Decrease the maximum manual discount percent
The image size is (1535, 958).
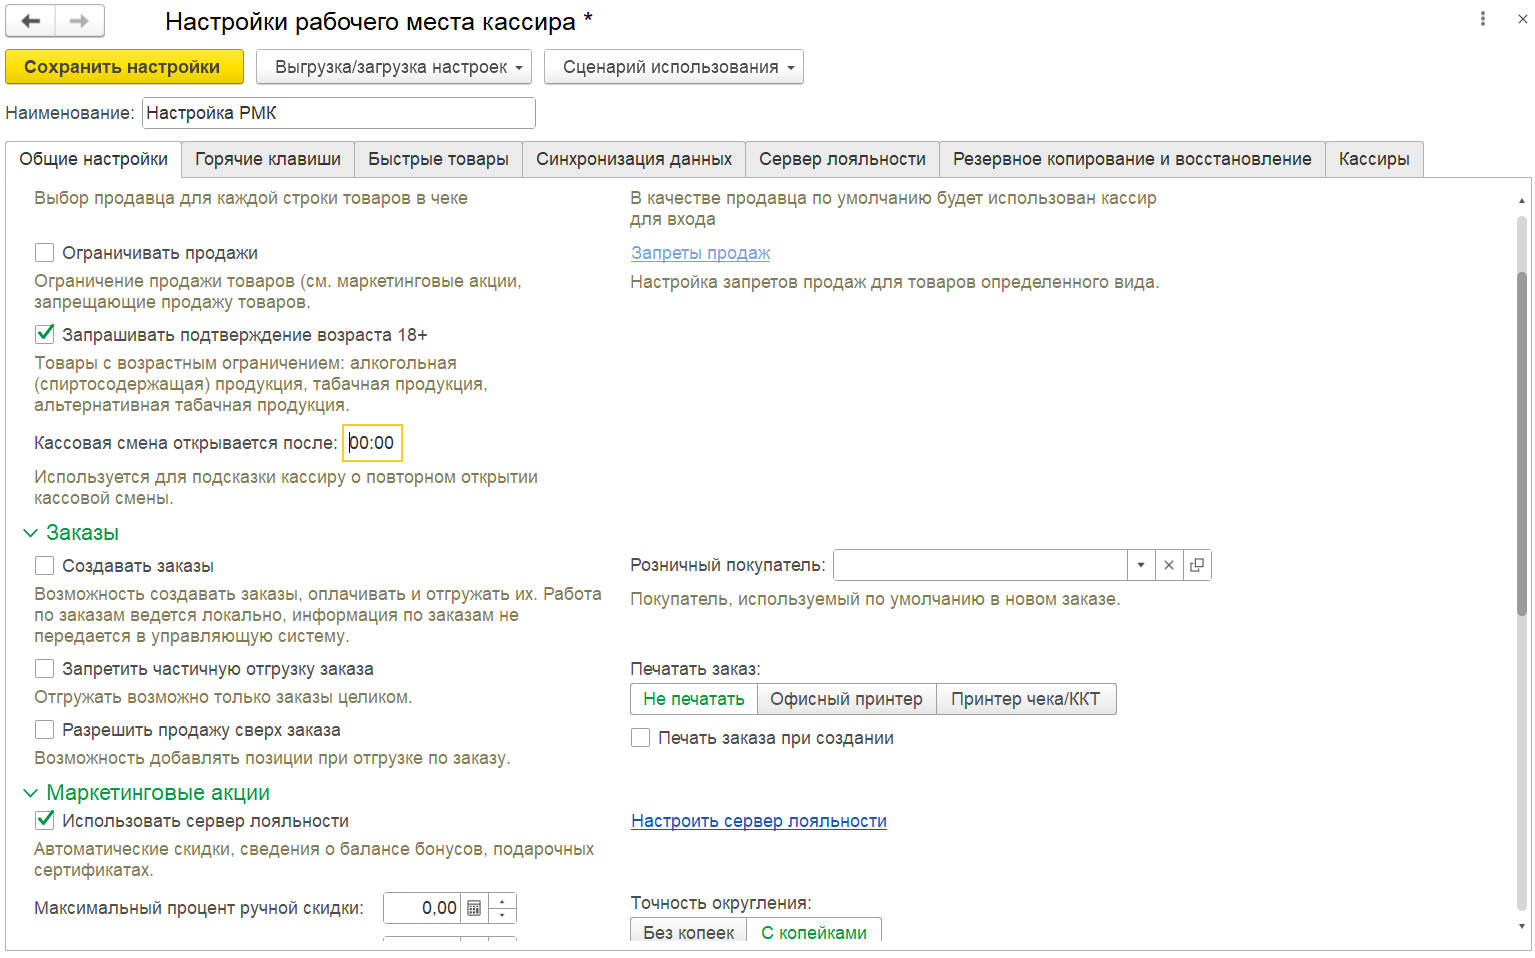[502, 915]
